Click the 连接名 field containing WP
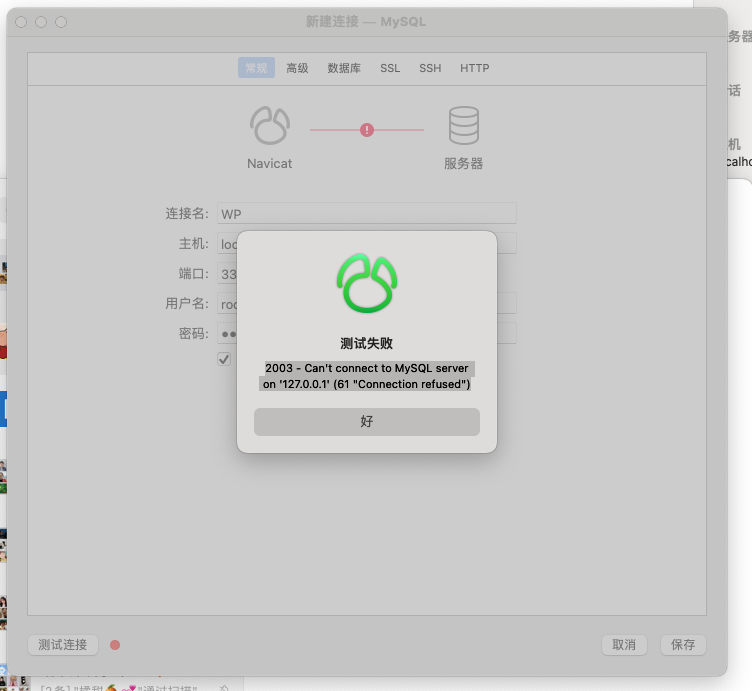The width and height of the screenshot is (752, 691). tap(366, 213)
